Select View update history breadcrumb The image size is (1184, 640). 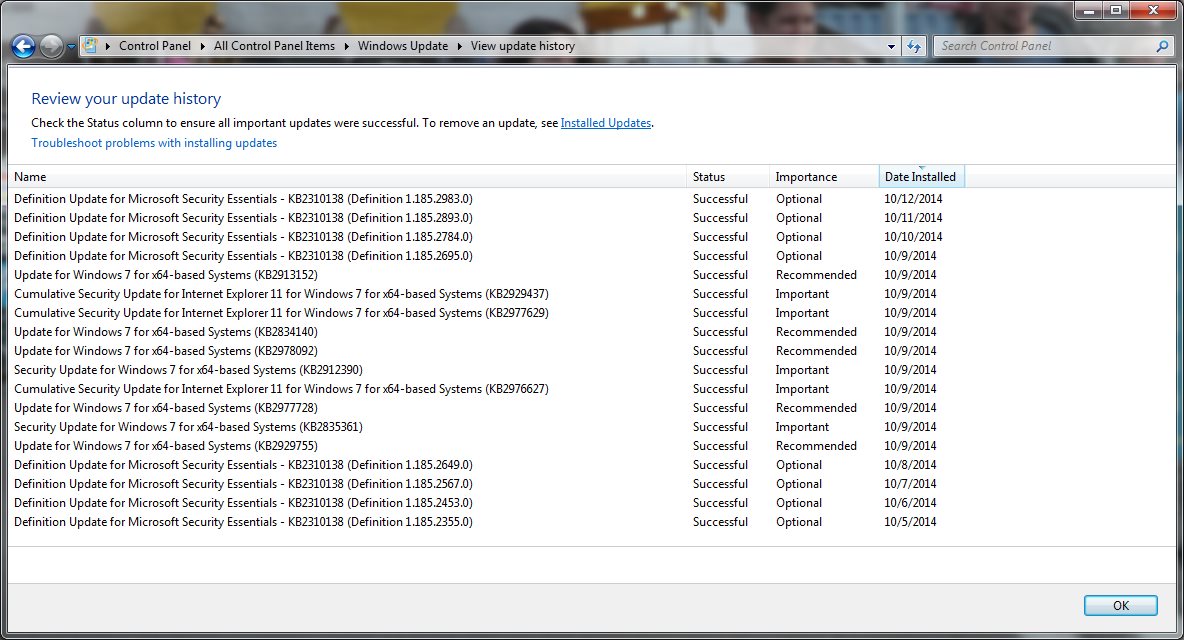click(x=523, y=46)
